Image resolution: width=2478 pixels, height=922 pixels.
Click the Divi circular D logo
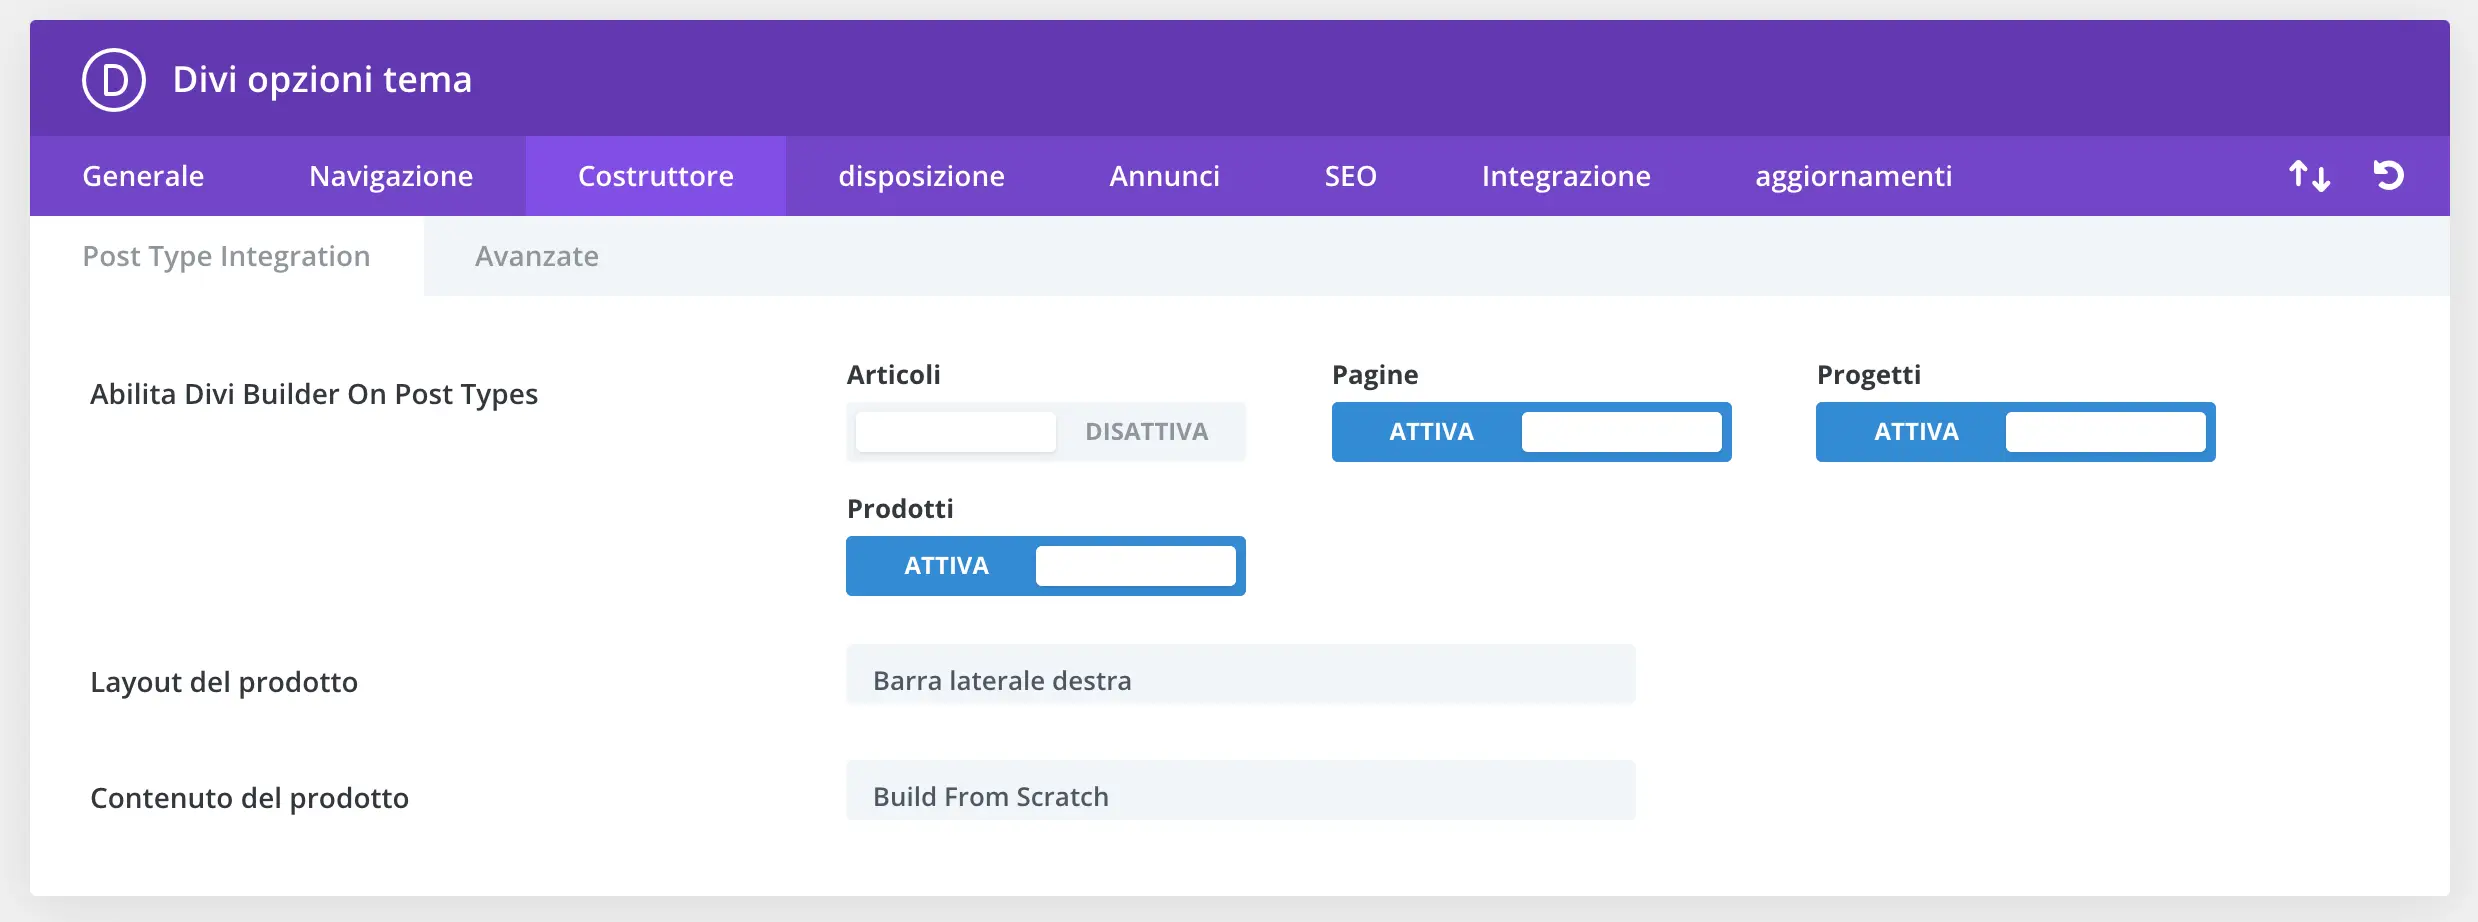point(114,80)
